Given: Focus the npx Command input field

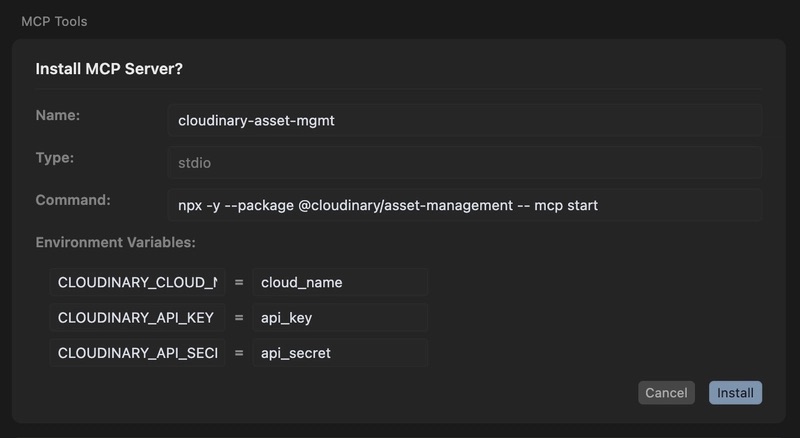Looking at the screenshot, I should (465, 205).
